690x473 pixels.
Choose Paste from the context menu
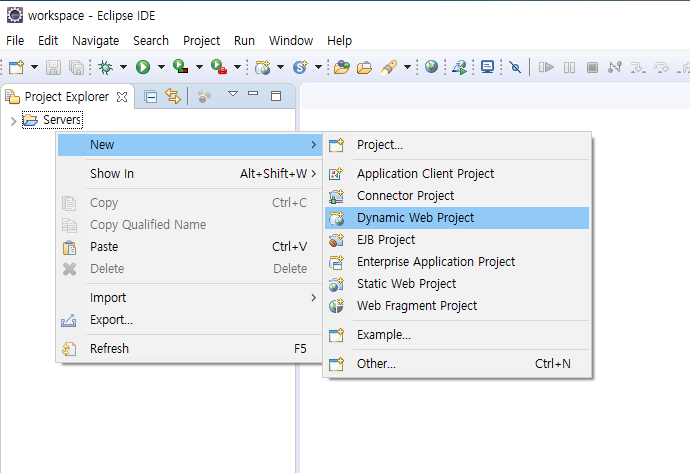coord(190,247)
